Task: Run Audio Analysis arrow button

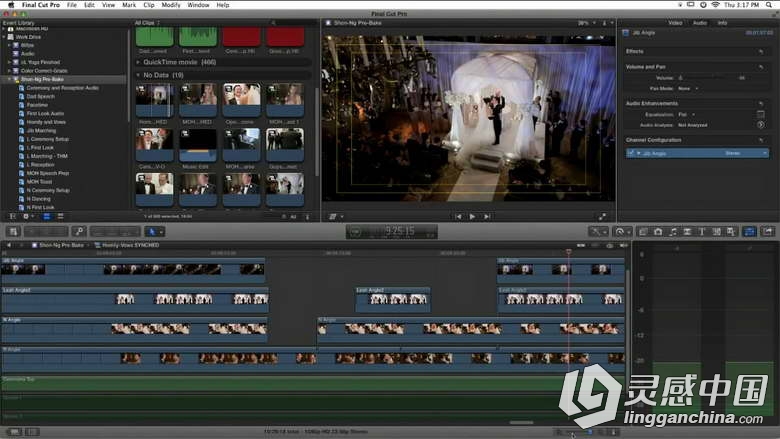Action: click(761, 125)
